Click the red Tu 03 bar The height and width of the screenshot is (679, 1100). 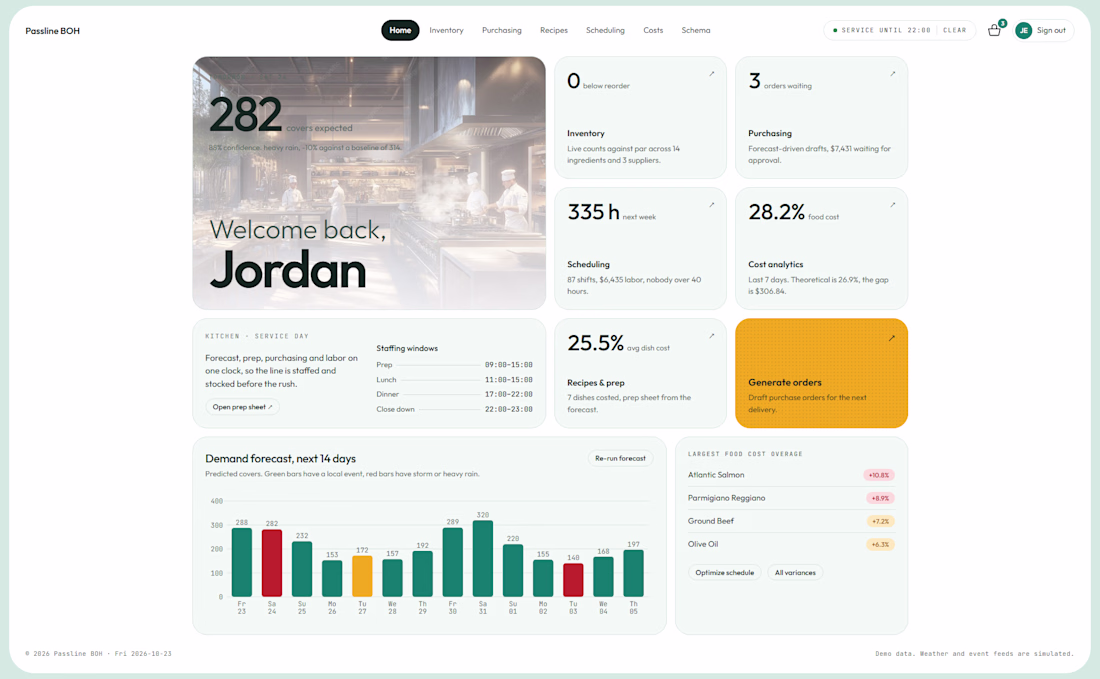[x=573, y=580]
